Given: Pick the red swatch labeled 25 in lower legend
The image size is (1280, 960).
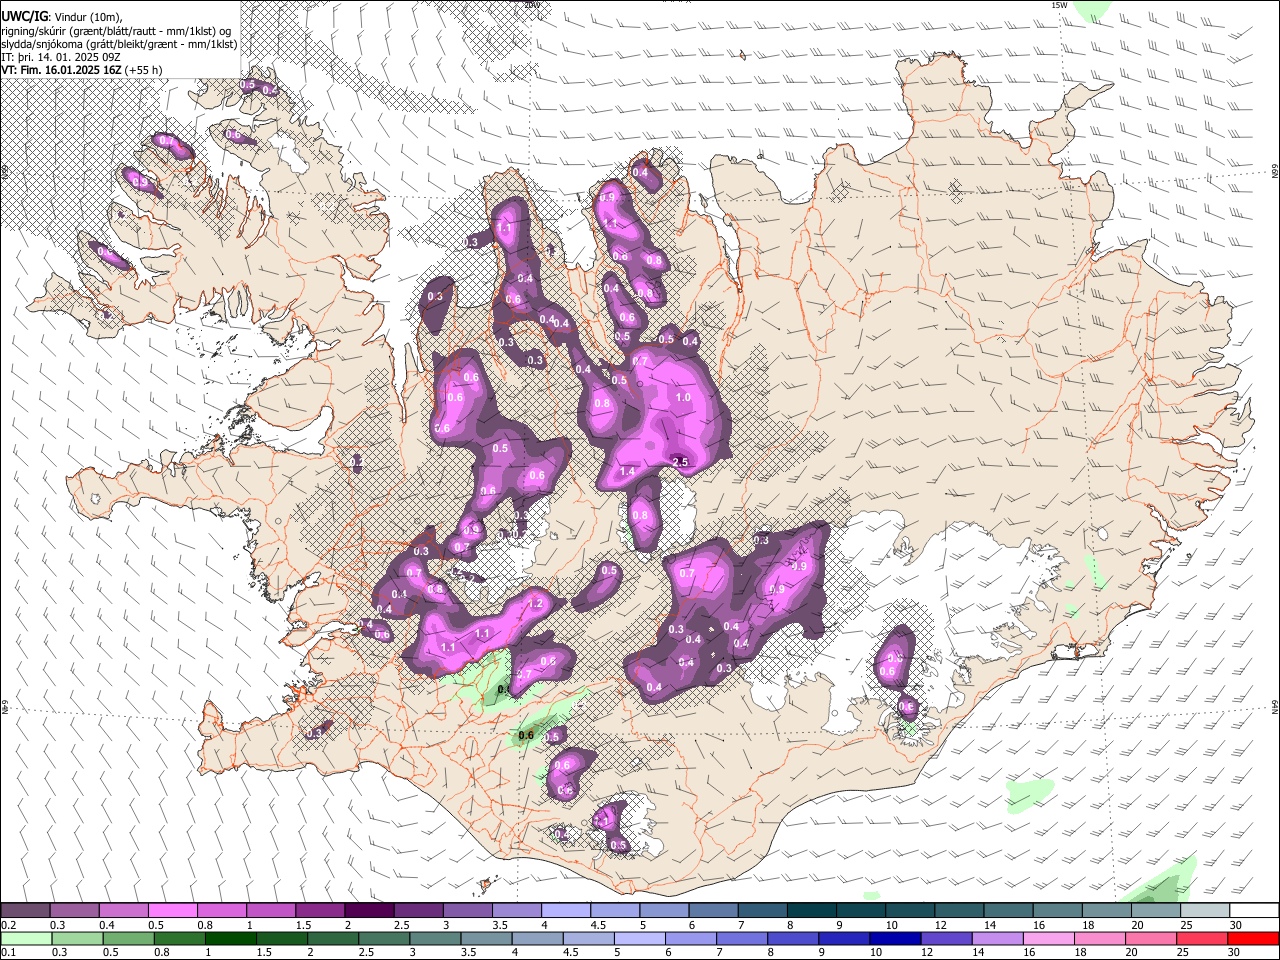Looking at the screenshot, I should (1201, 939).
